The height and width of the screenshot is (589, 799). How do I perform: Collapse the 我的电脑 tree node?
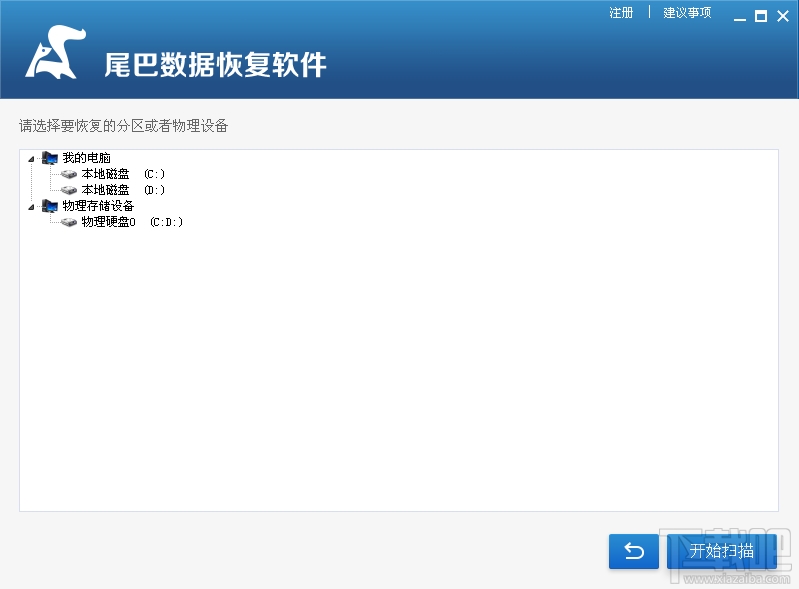31,159
